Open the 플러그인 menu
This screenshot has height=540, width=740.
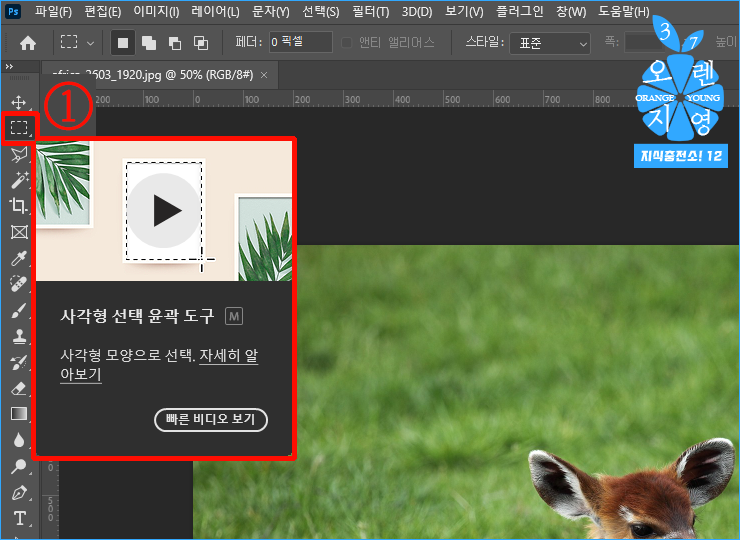pos(520,11)
